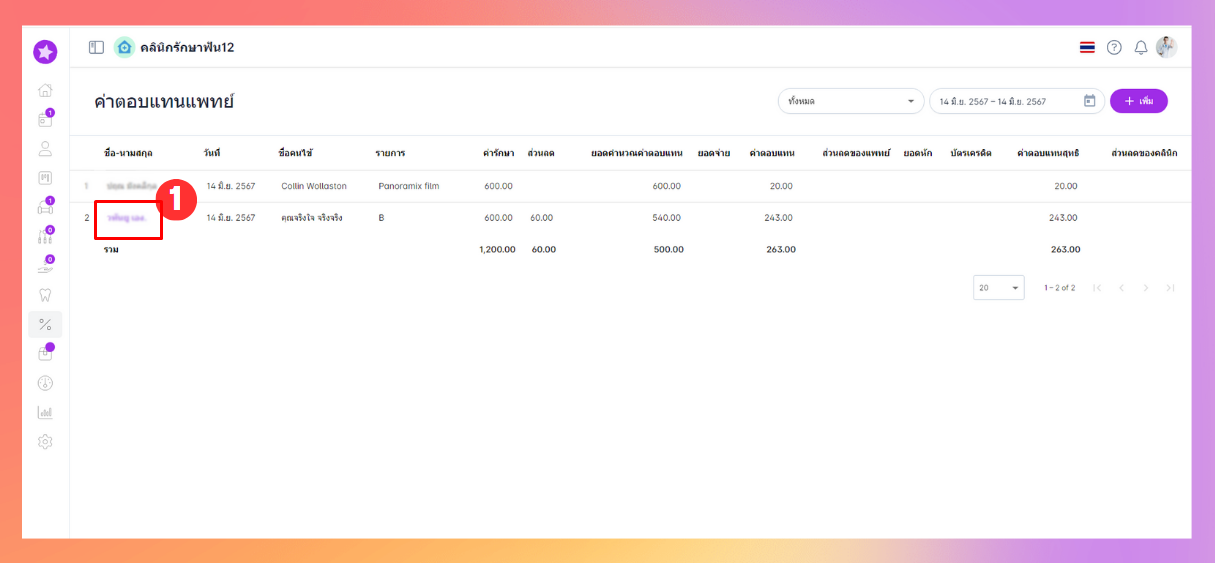This screenshot has height=563, width=1215.
Task: Open the tooth icon in sidebar
Action: 45,295
